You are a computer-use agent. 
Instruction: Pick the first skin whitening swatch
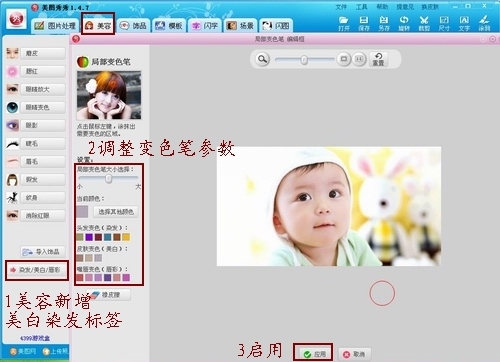(x=80, y=258)
